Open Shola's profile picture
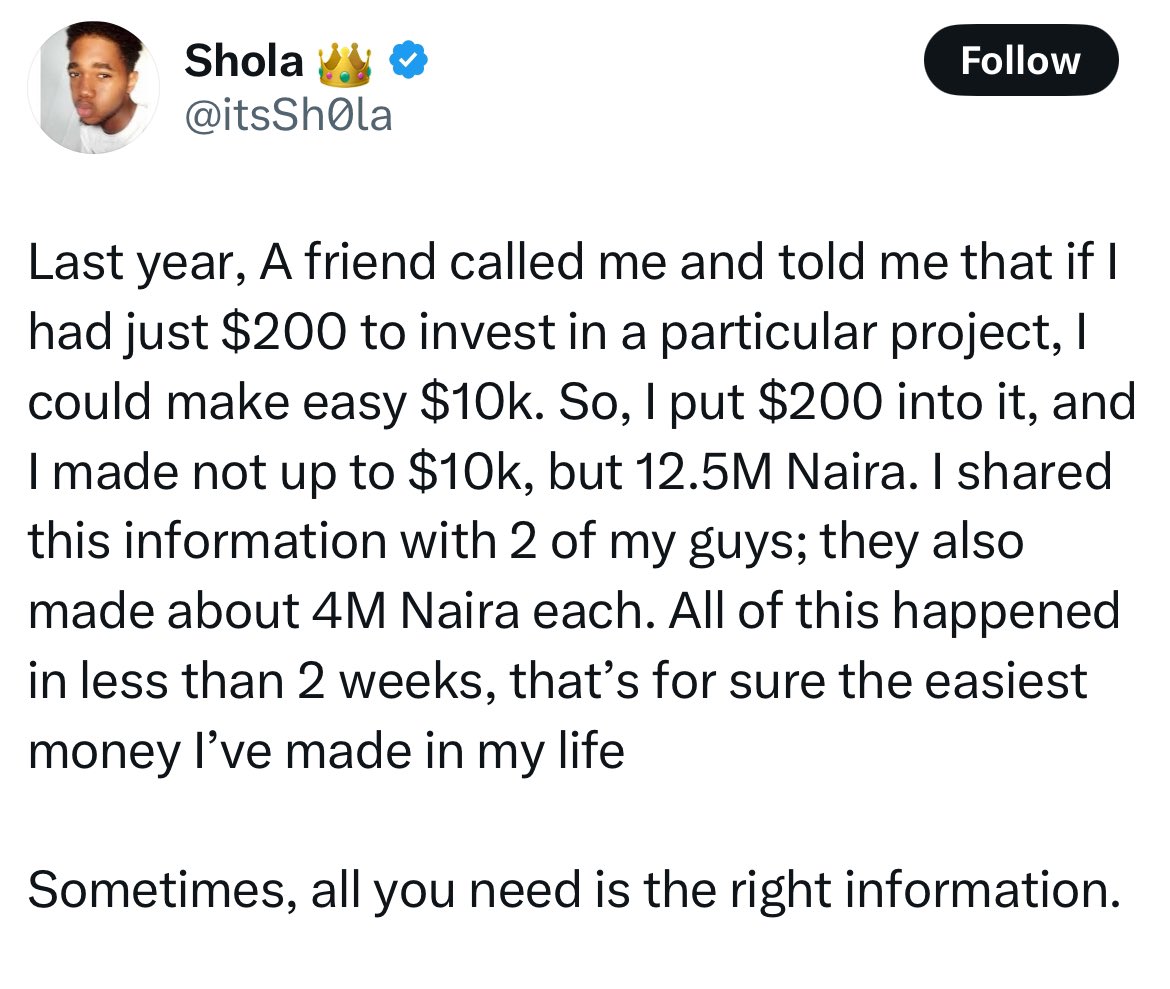The image size is (1170, 989). click(93, 87)
